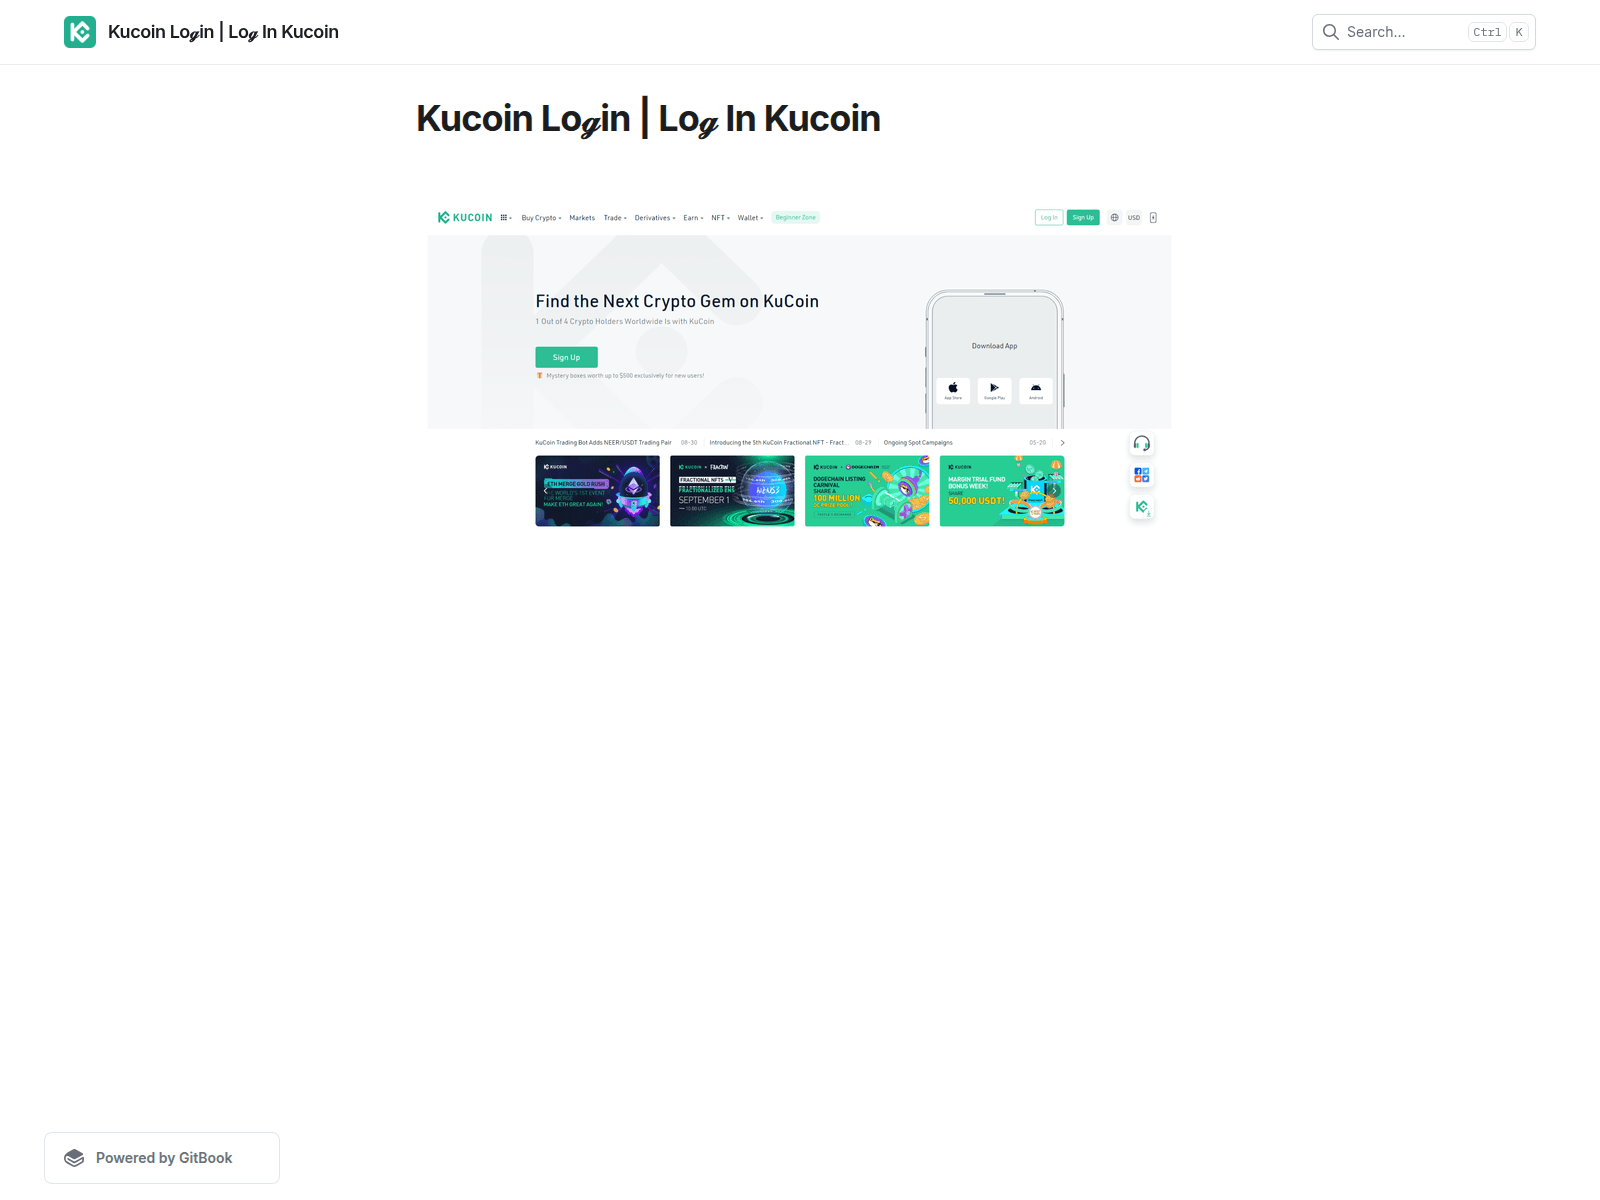The width and height of the screenshot is (1600, 1200).
Task: Click the right chevron after the announcements ticker
Action: [x=1062, y=442]
